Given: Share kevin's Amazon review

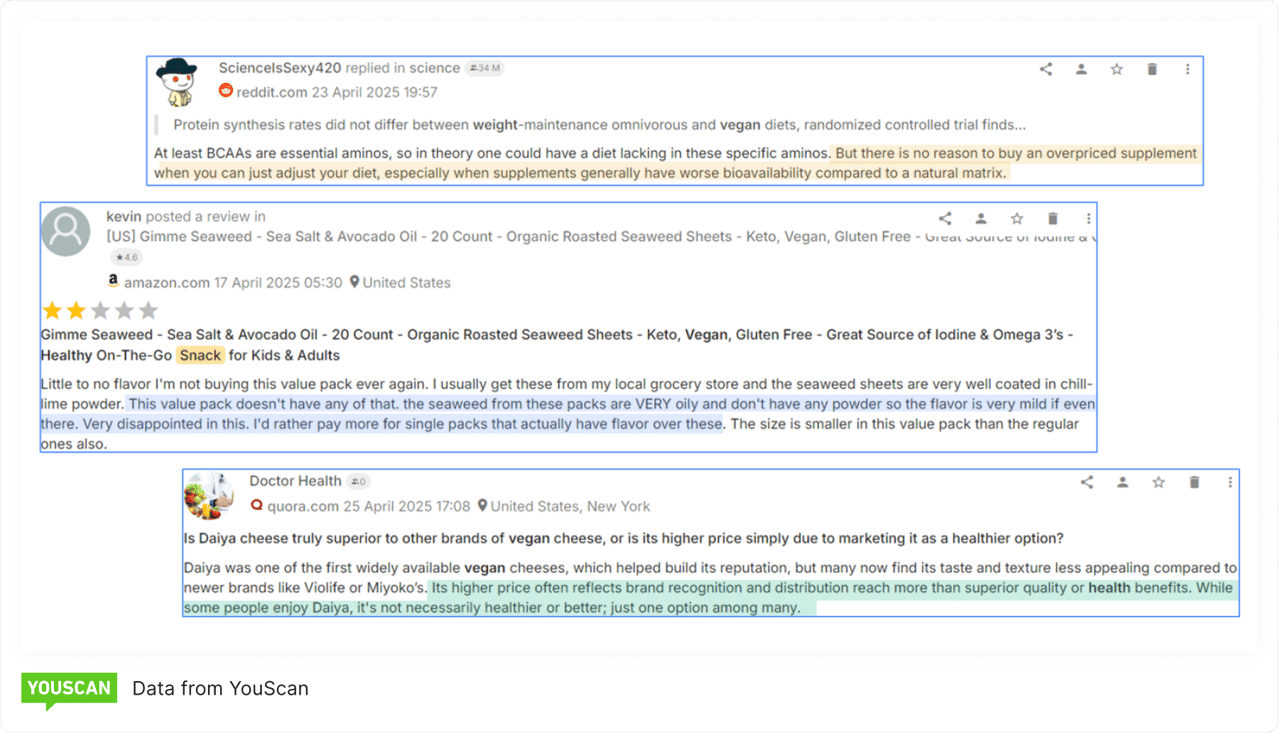Looking at the screenshot, I should point(945,218).
